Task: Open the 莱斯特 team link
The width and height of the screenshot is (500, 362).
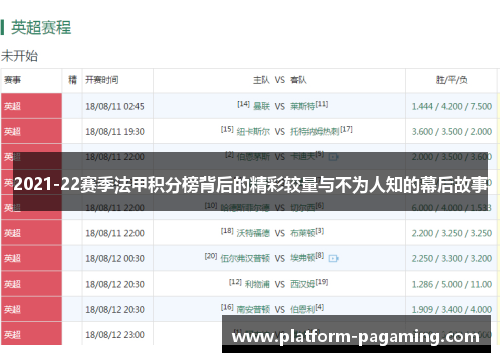Action: pyautogui.click(x=302, y=106)
